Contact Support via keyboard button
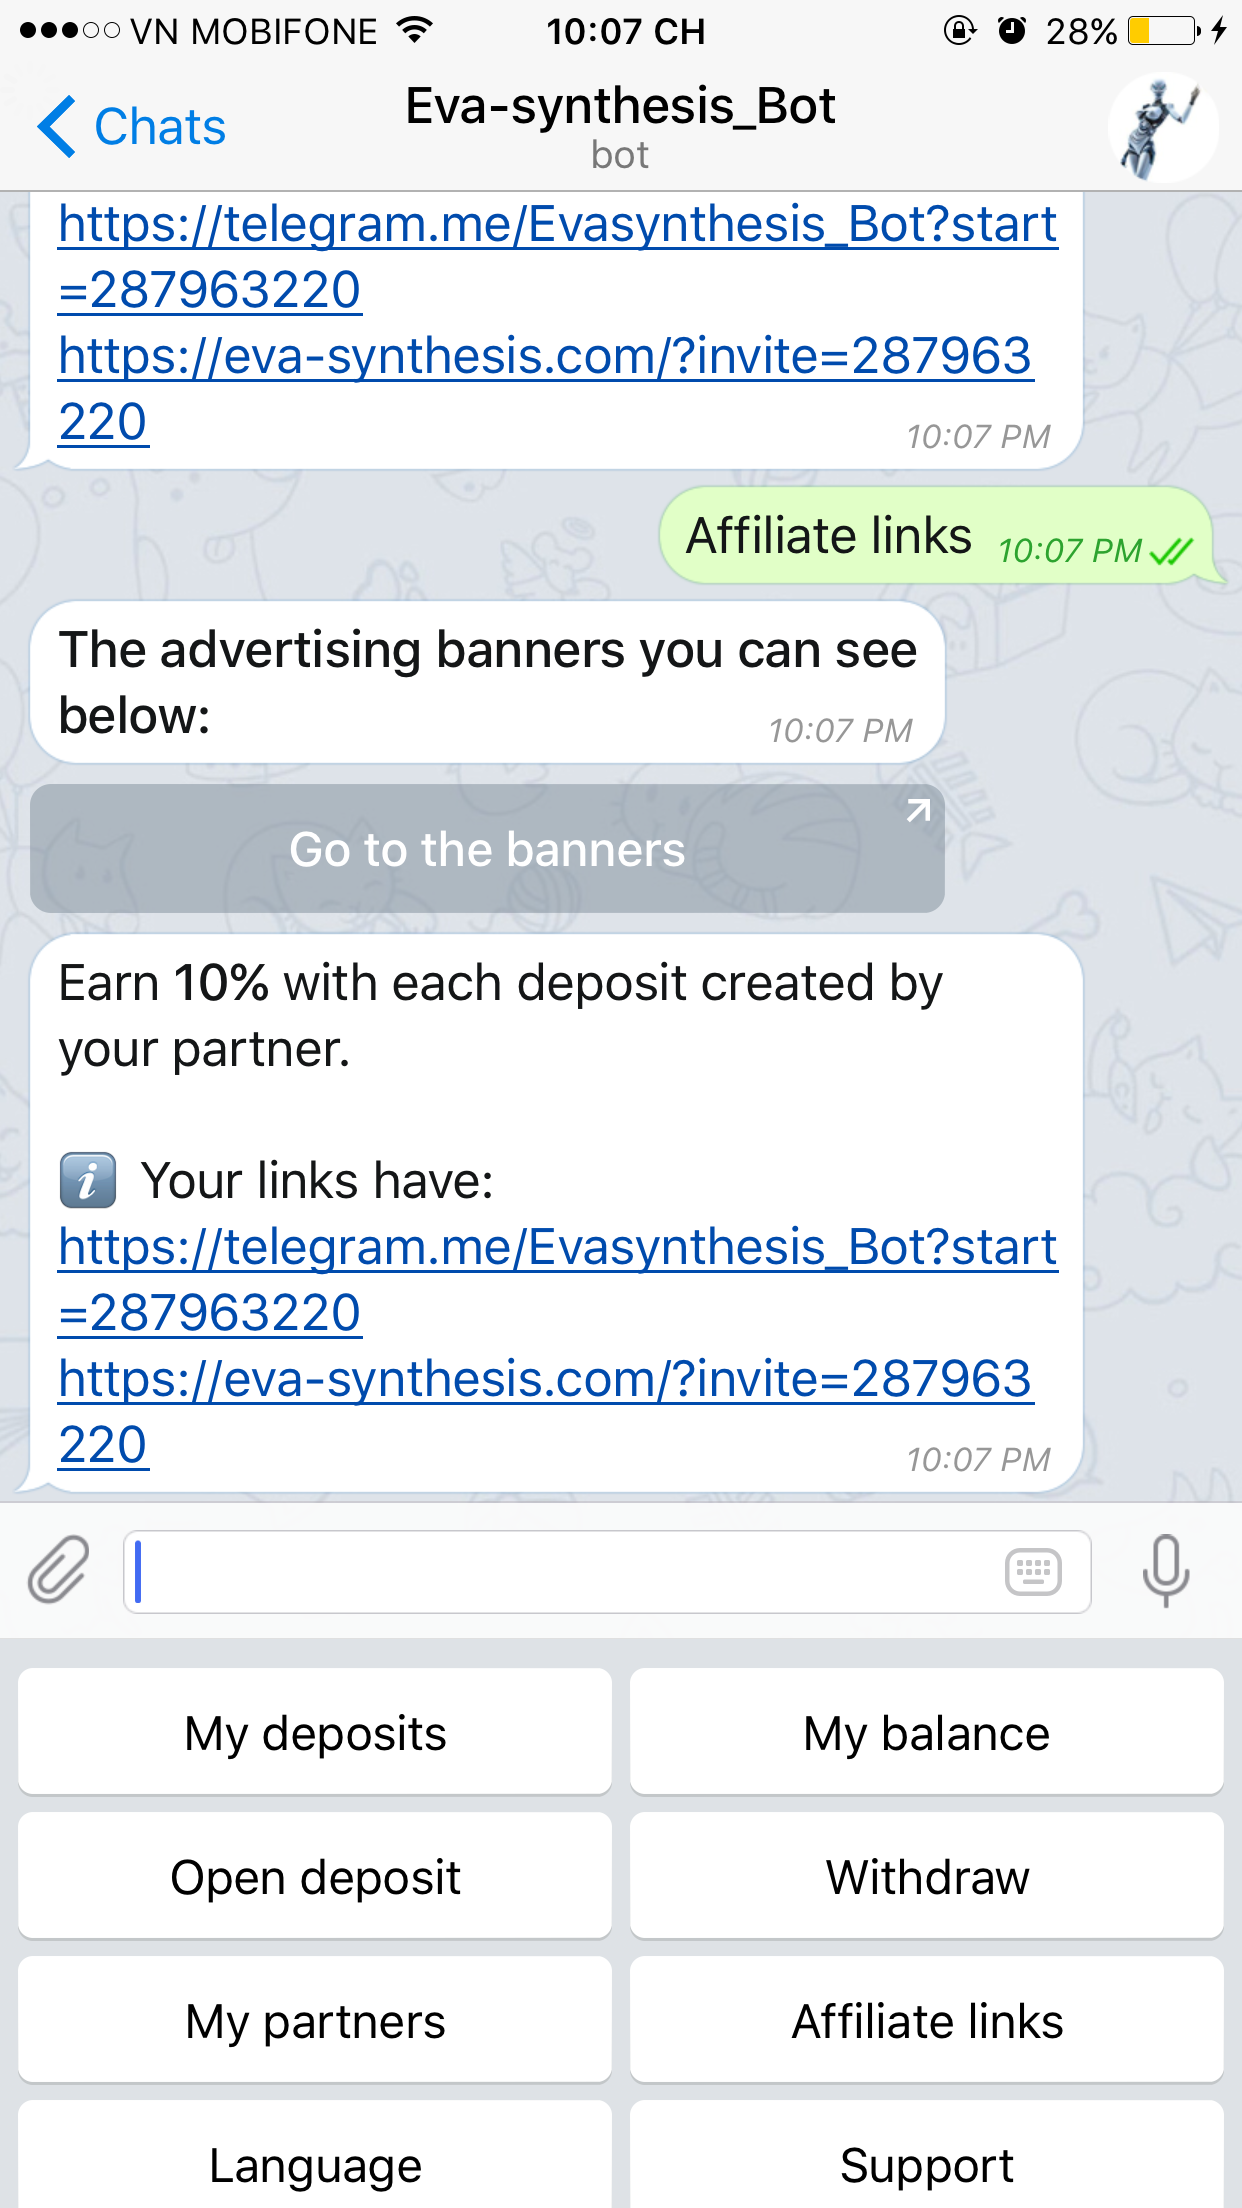Image resolution: width=1242 pixels, height=2208 pixels. [927, 2160]
